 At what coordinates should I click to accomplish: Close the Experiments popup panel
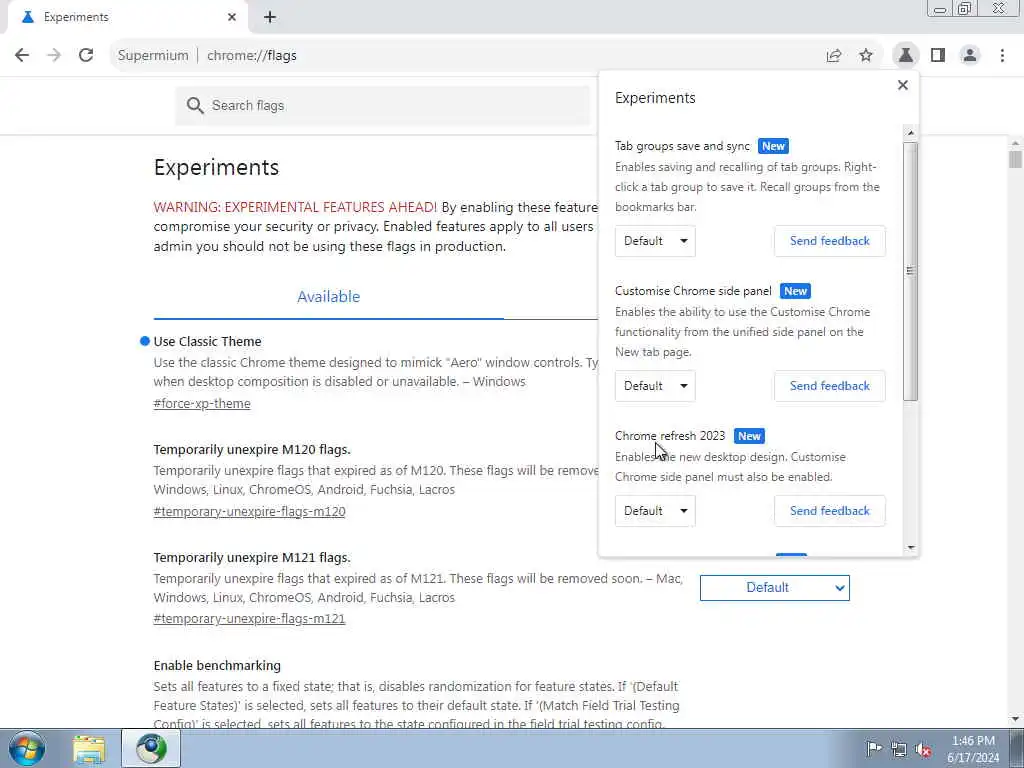click(903, 85)
